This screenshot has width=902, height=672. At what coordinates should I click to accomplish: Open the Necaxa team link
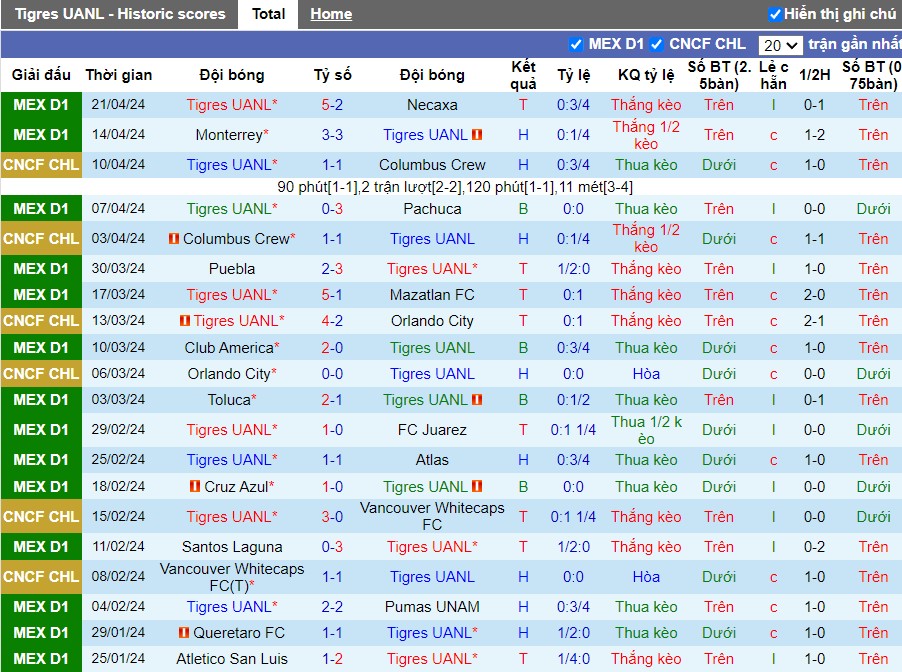432,105
